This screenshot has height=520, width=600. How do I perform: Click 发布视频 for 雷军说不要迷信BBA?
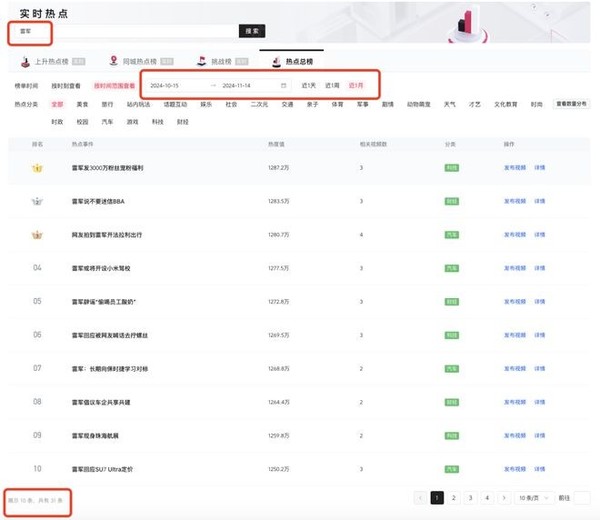(514, 201)
